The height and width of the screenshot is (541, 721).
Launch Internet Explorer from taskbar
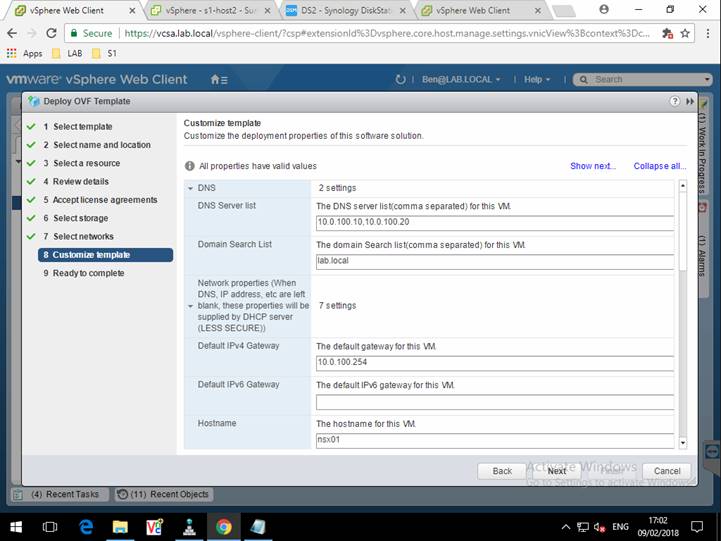(x=86, y=527)
